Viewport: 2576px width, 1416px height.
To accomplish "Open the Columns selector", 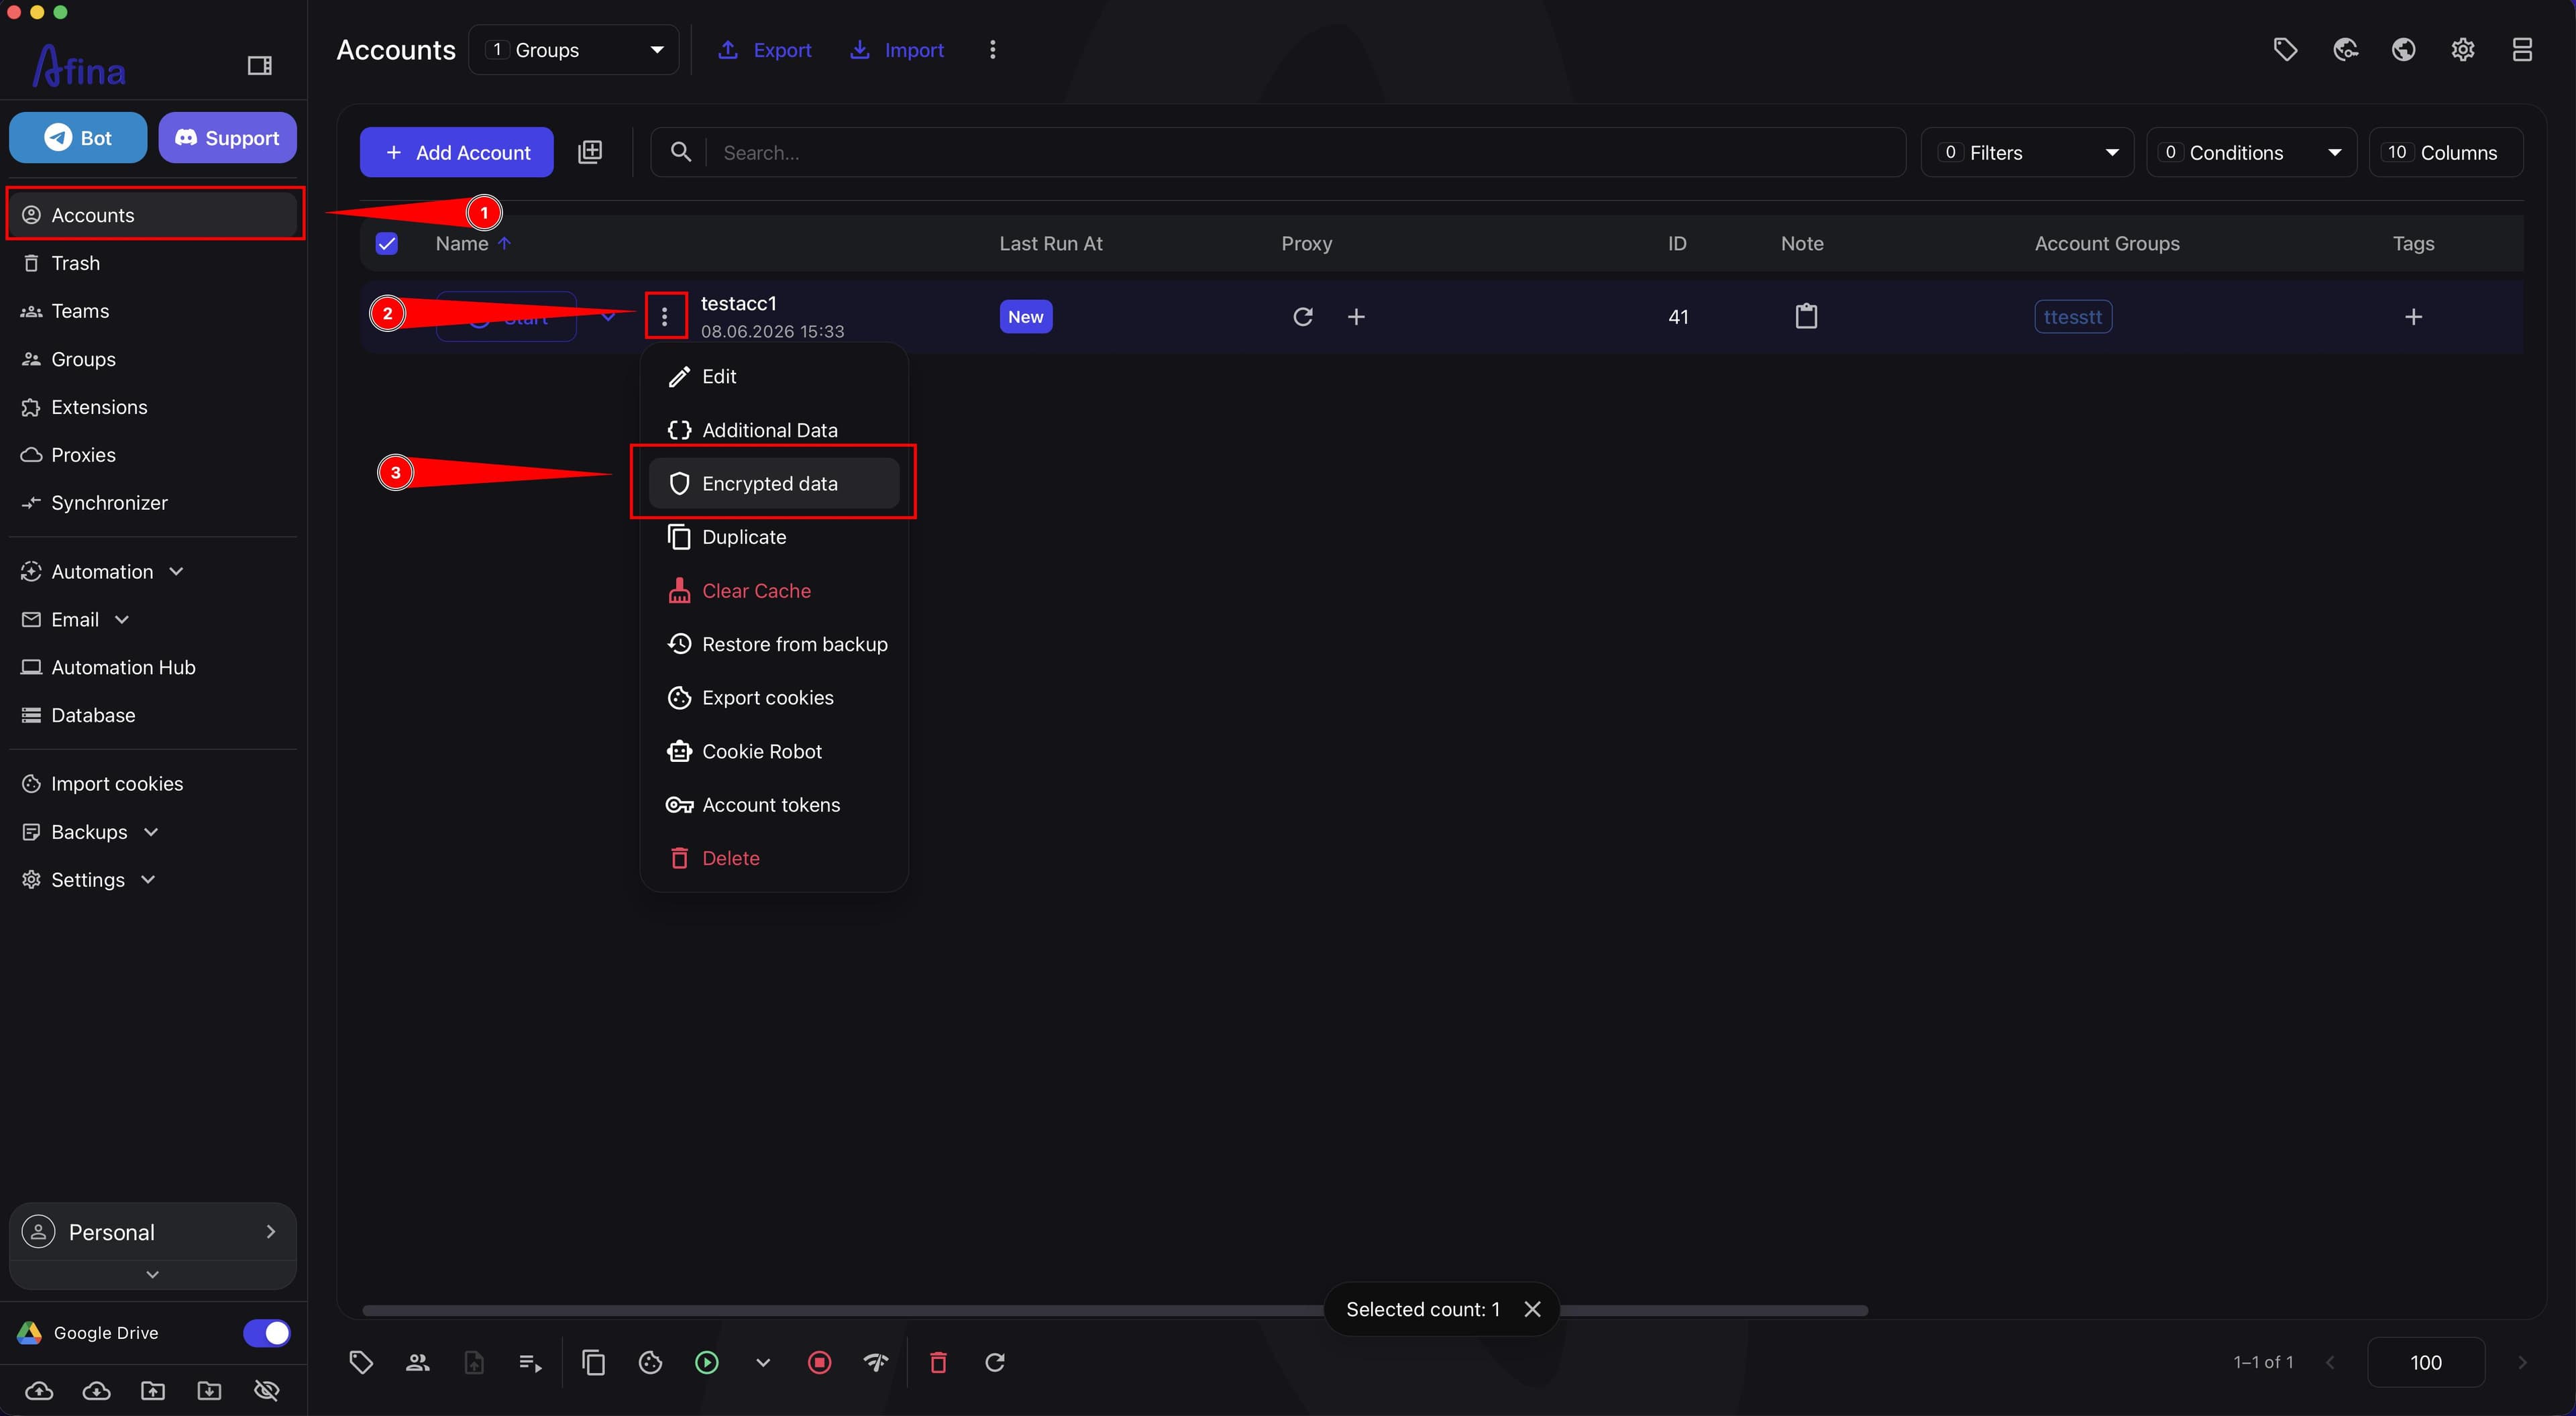I will pos(2445,152).
